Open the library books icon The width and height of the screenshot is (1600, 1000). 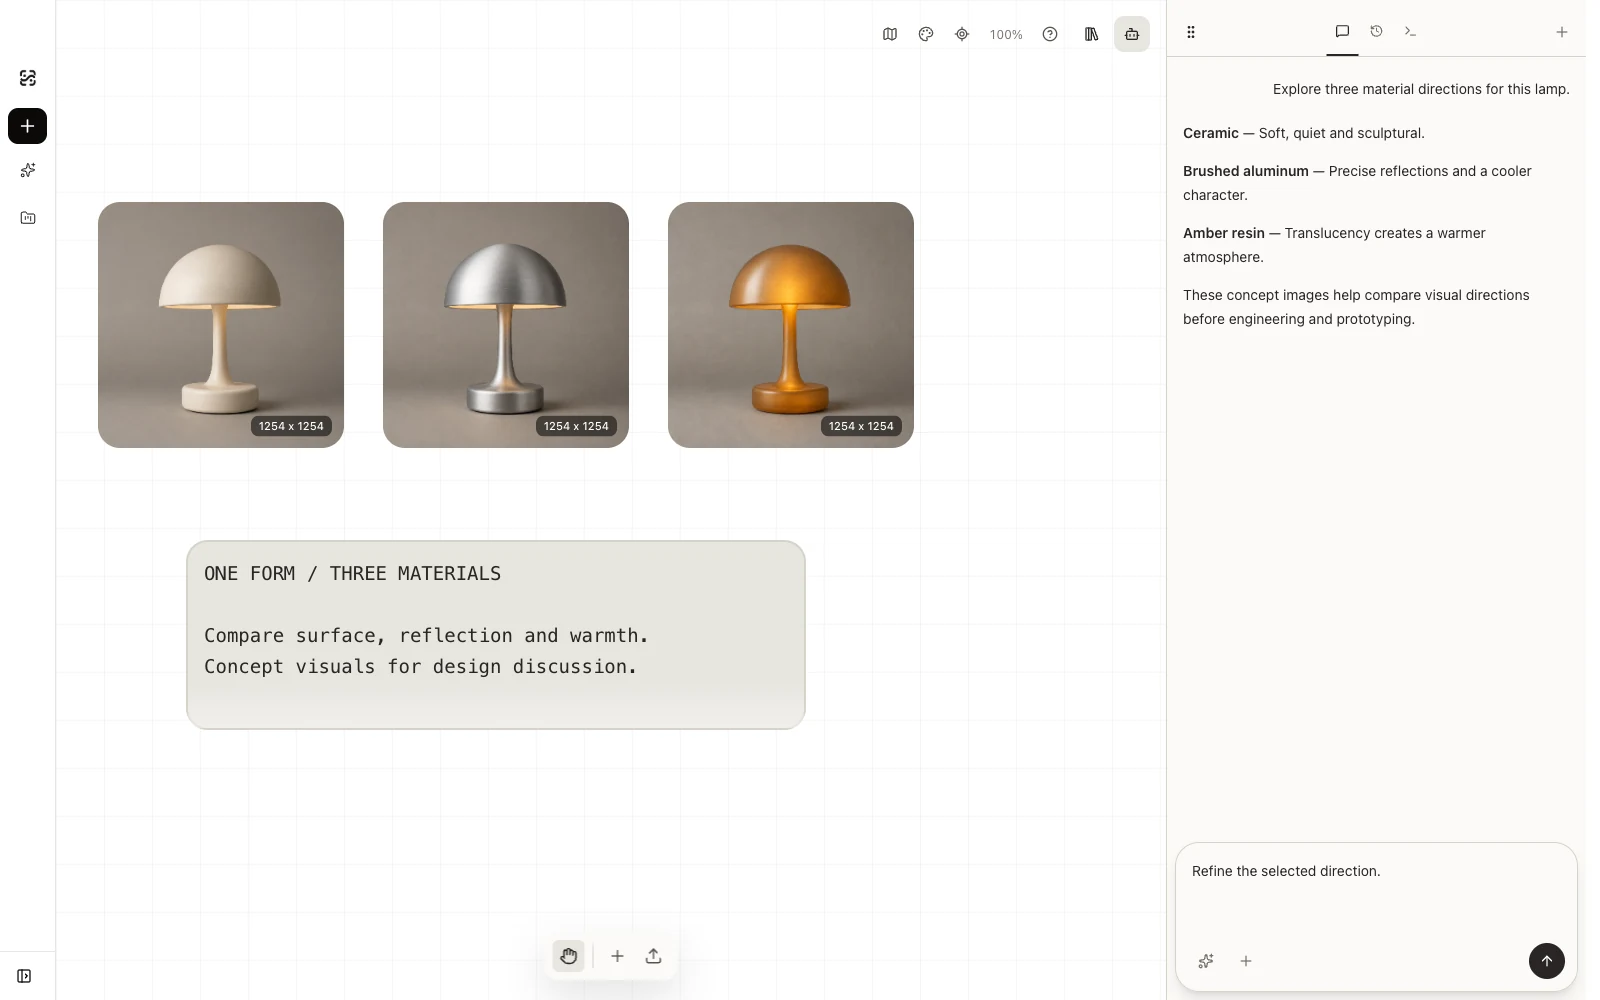click(1091, 34)
